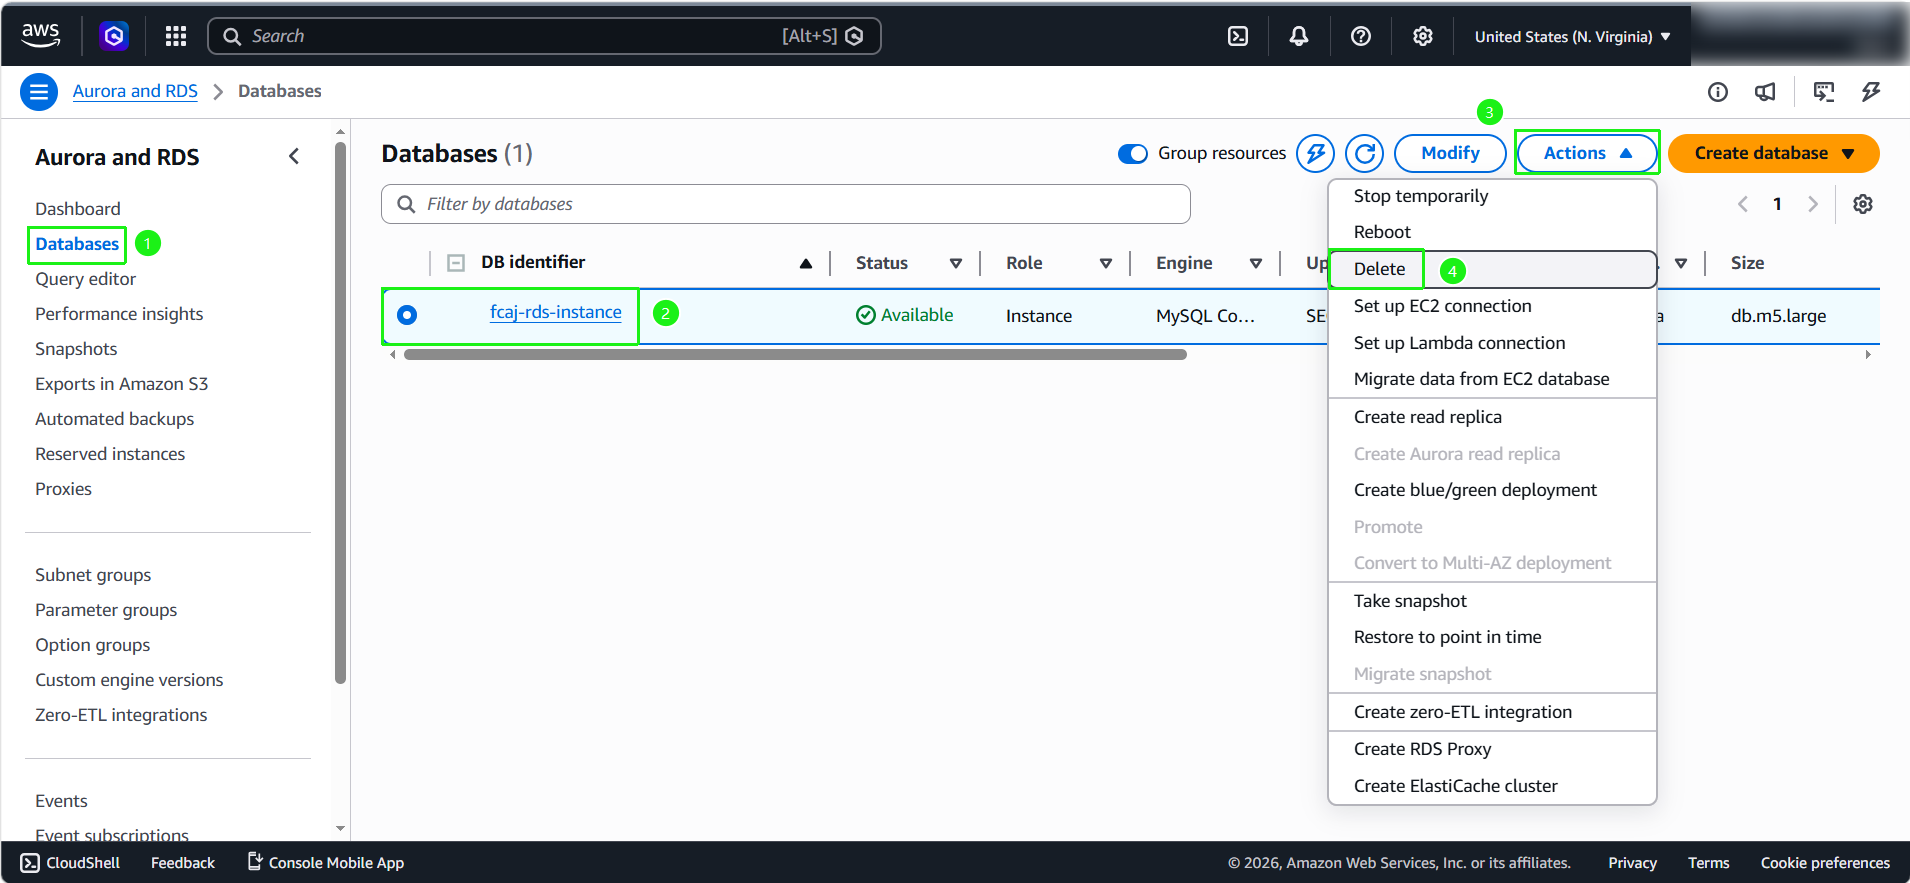Sort the Engine column
The width and height of the screenshot is (1910, 883).
tap(1256, 263)
